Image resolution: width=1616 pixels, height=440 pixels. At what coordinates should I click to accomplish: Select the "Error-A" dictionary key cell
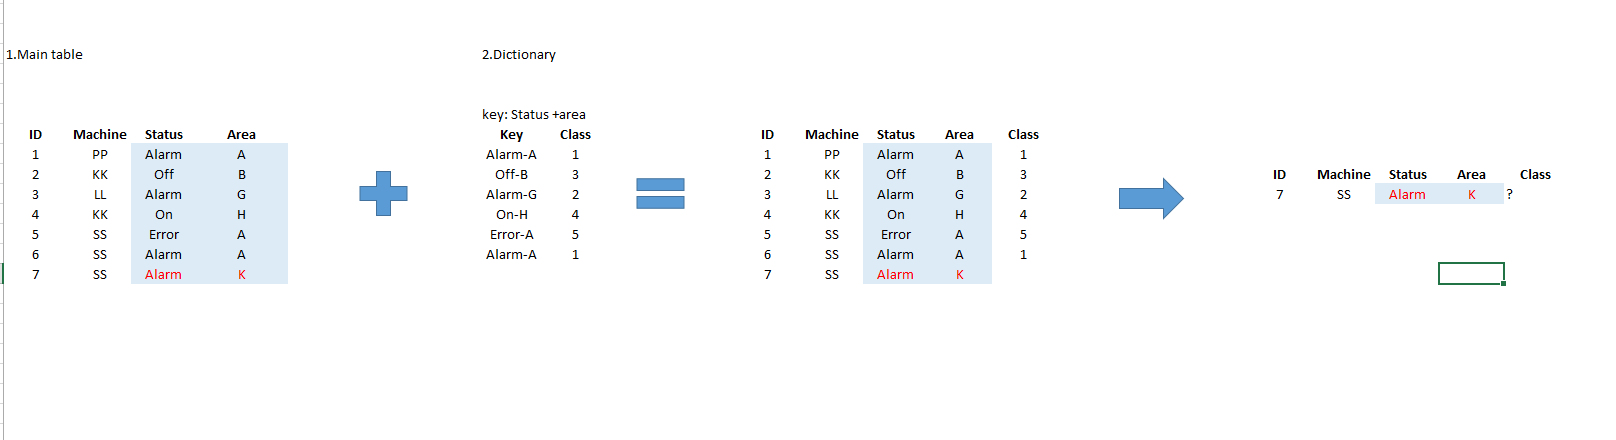511,235
